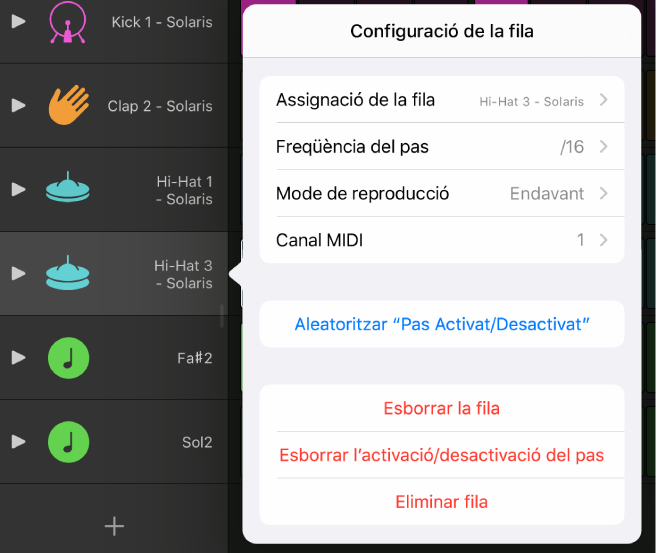The height and width of the screenshot is (553, 657).
Task: Open Canal MIDI setting
Action: (442, 240)
